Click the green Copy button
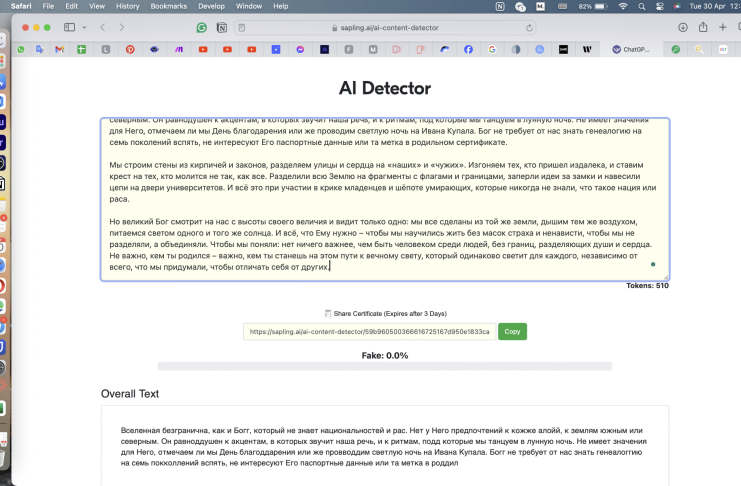741x486 pixels. tap(512, 331)
